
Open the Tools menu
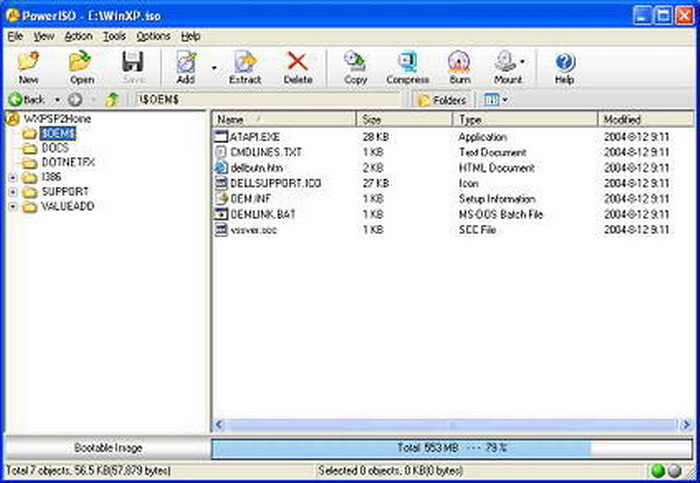click(x=114, y=36)
